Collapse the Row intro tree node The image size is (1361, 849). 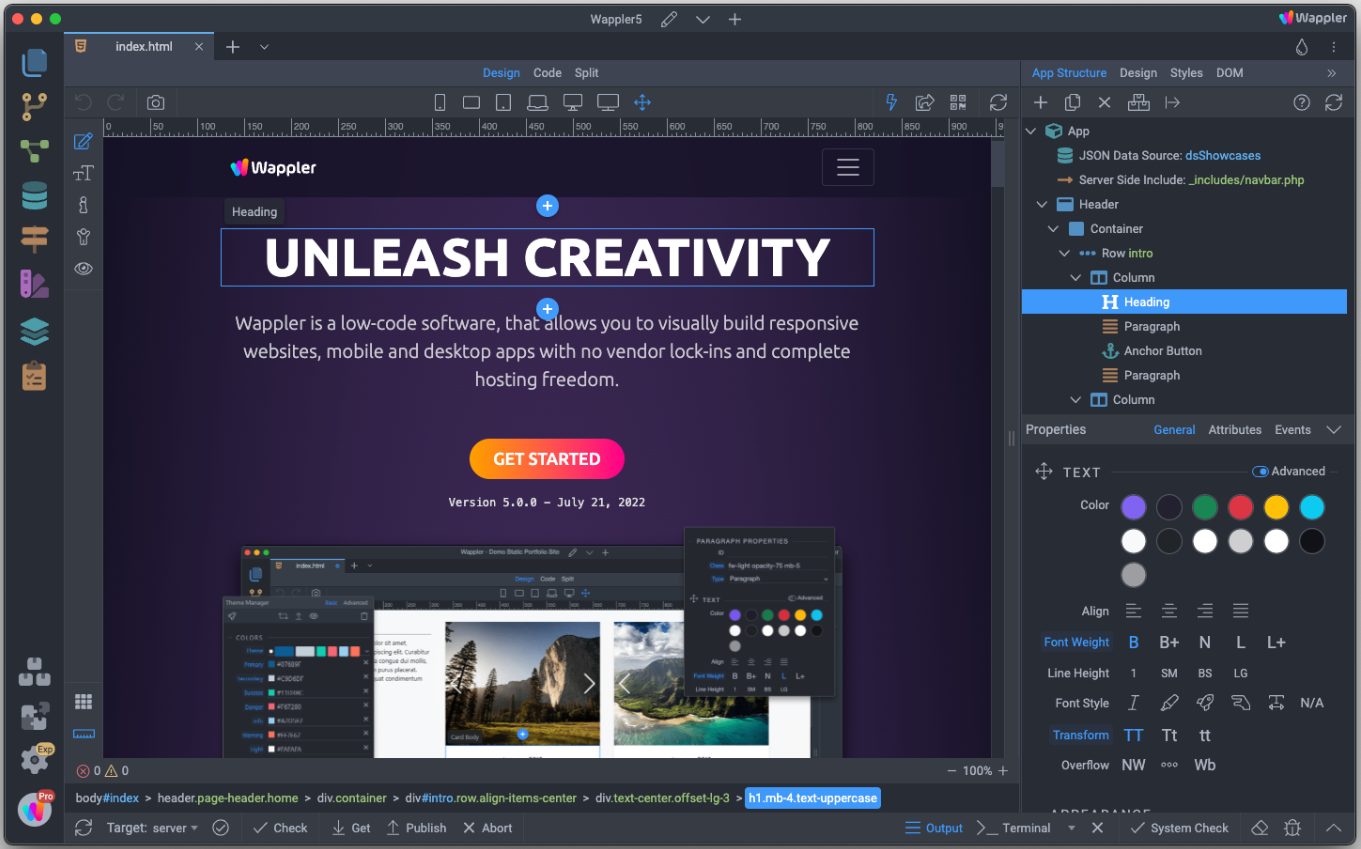[1065, 253]
